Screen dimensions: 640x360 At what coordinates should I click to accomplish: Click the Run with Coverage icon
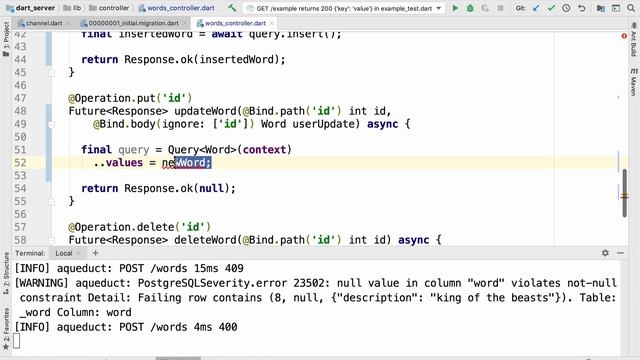tap(485, 8)
